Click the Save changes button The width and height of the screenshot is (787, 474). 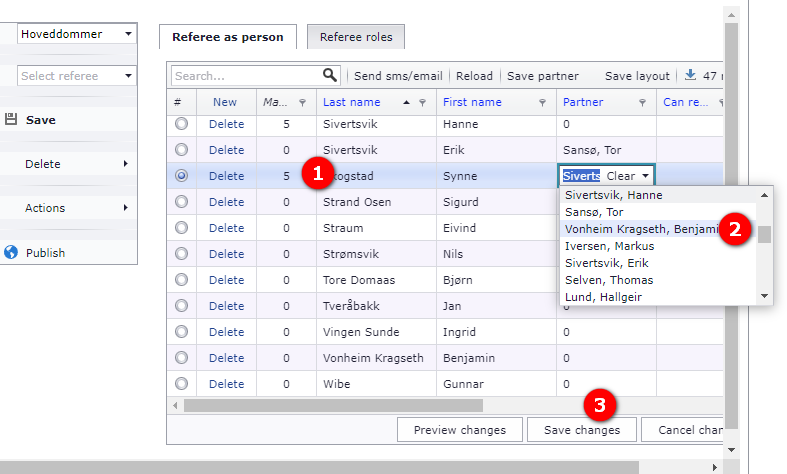tap(582, 430)
